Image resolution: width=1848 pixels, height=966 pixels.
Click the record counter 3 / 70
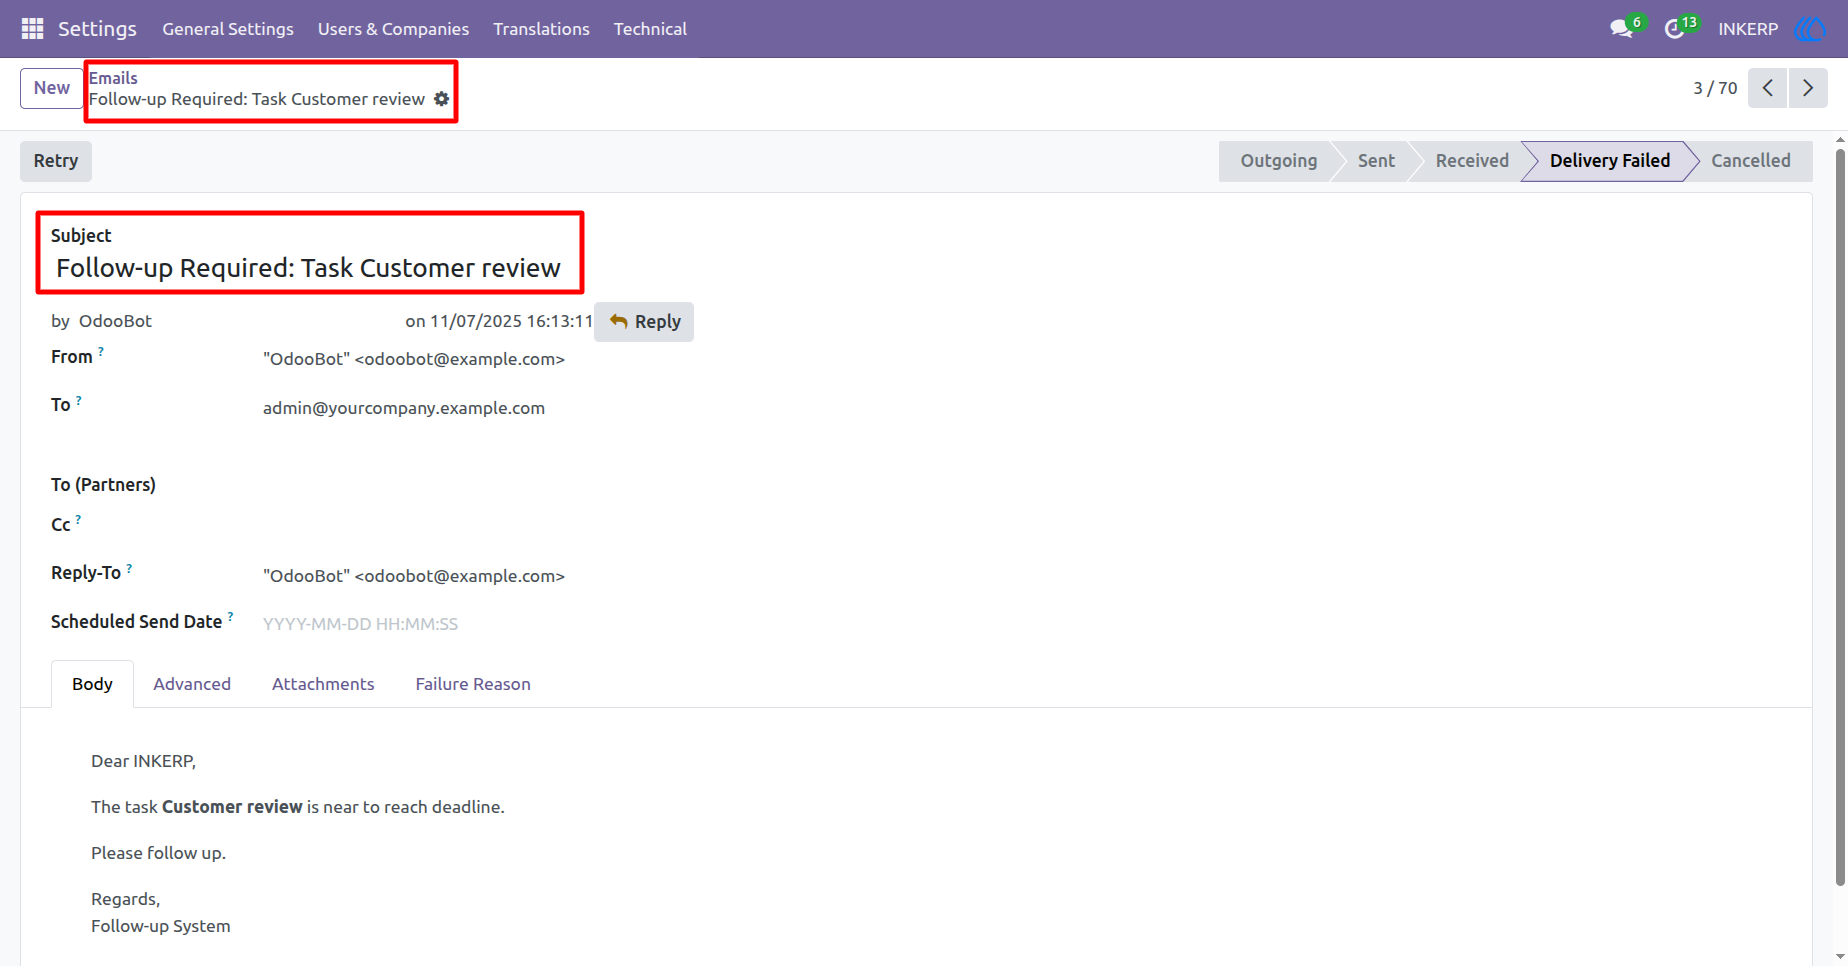[1715, 88]
